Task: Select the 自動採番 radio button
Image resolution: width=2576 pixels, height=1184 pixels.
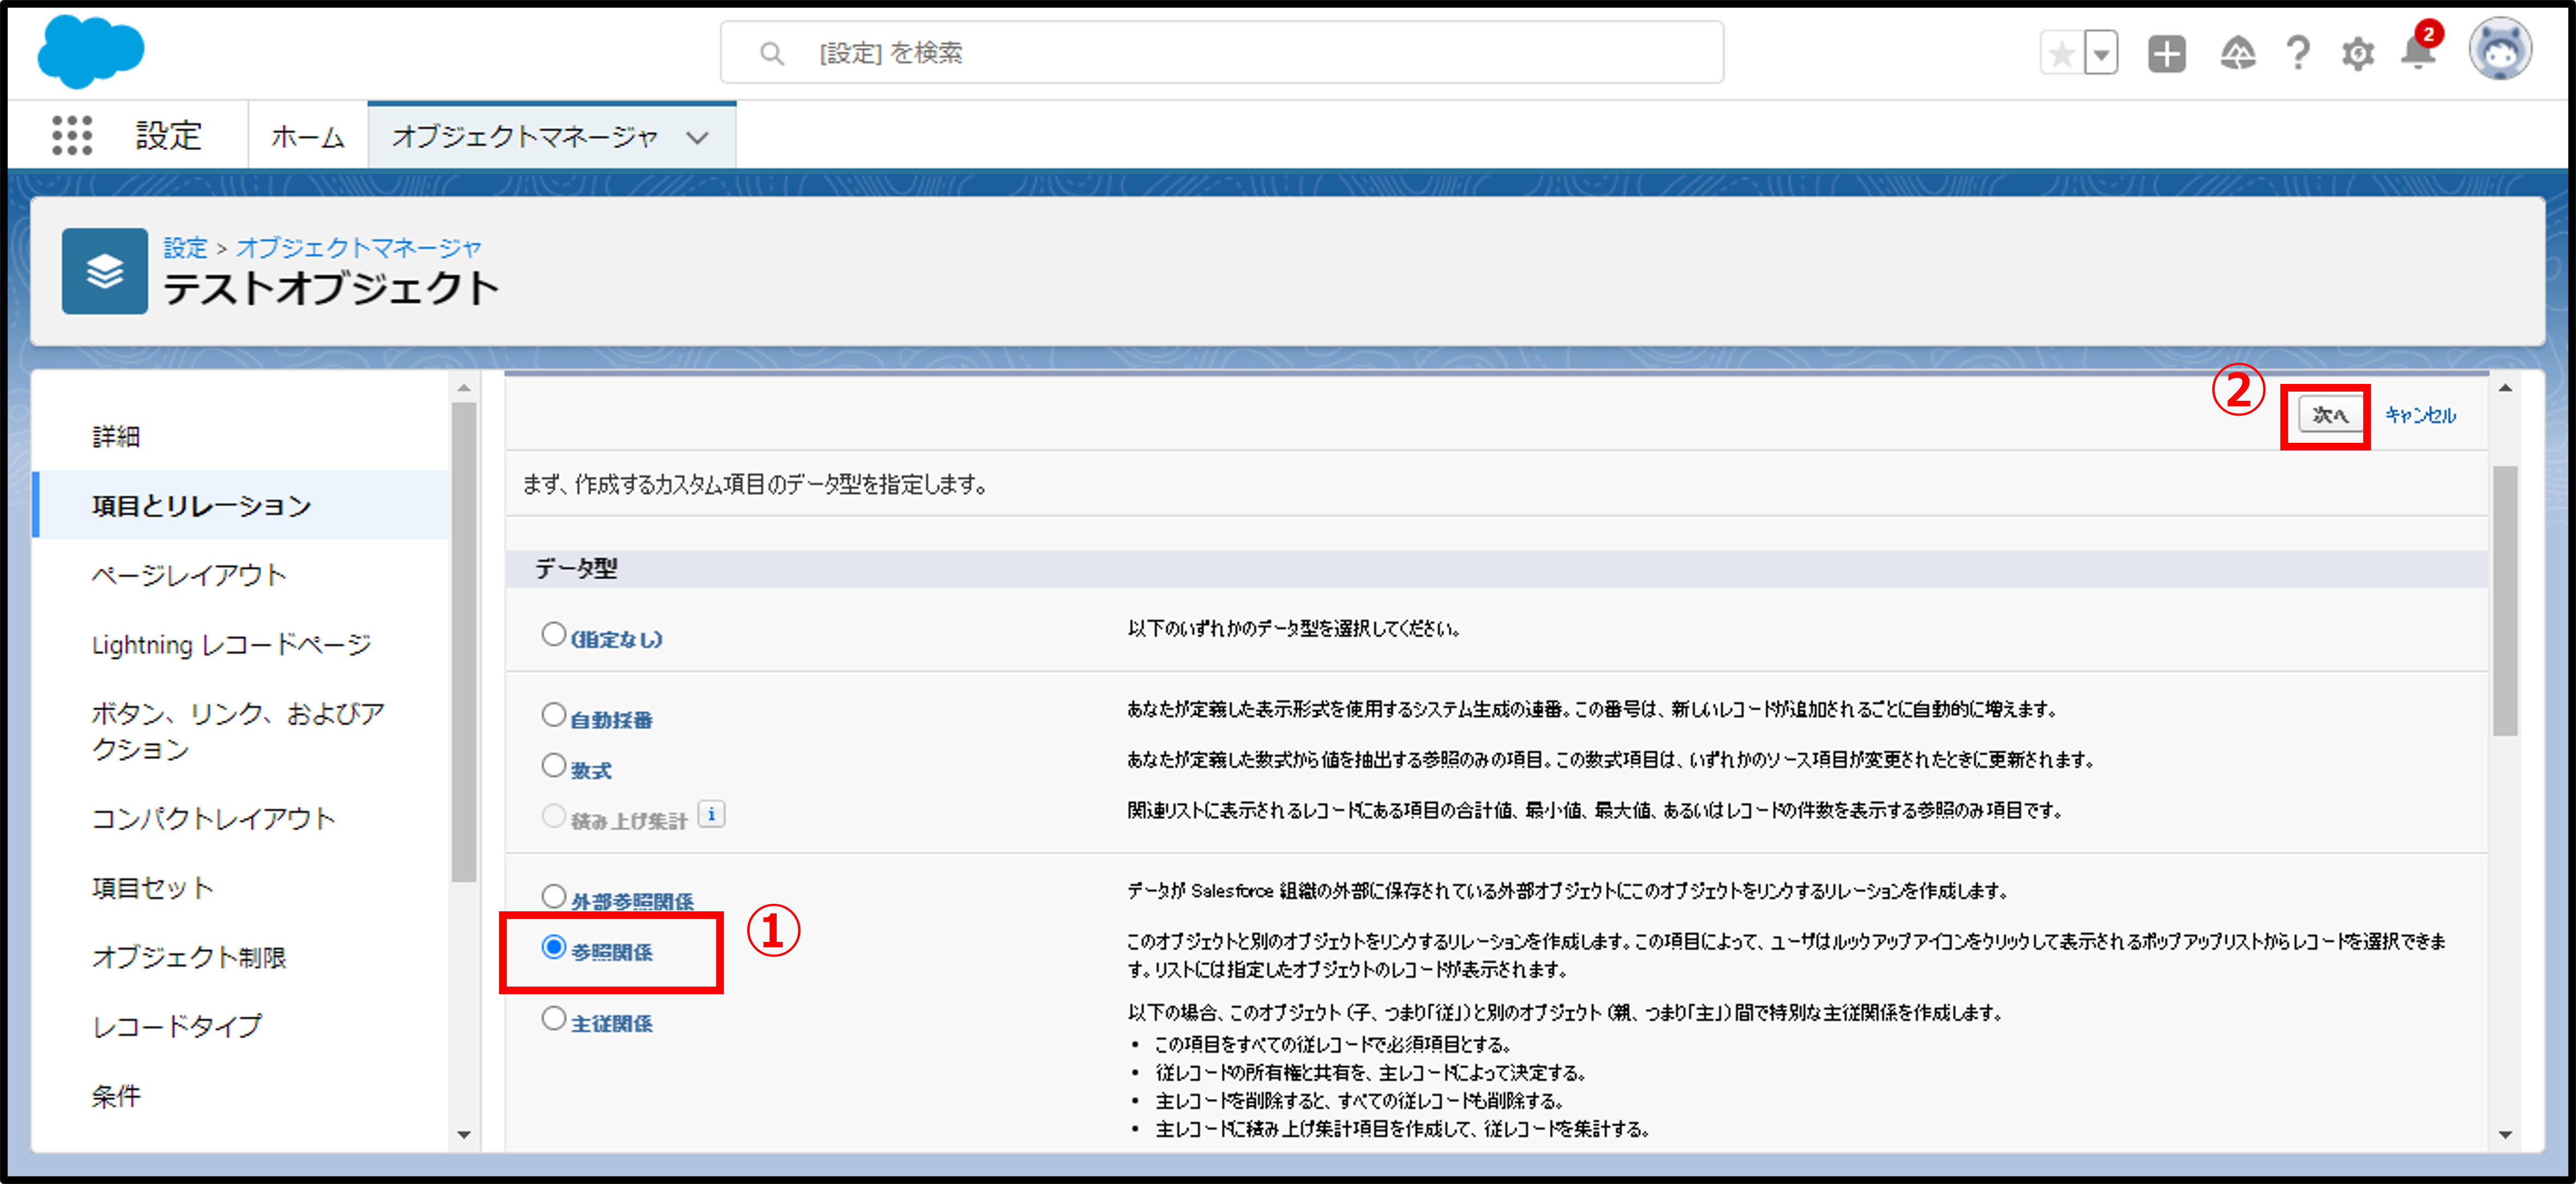Action: [x=553, y=715]
